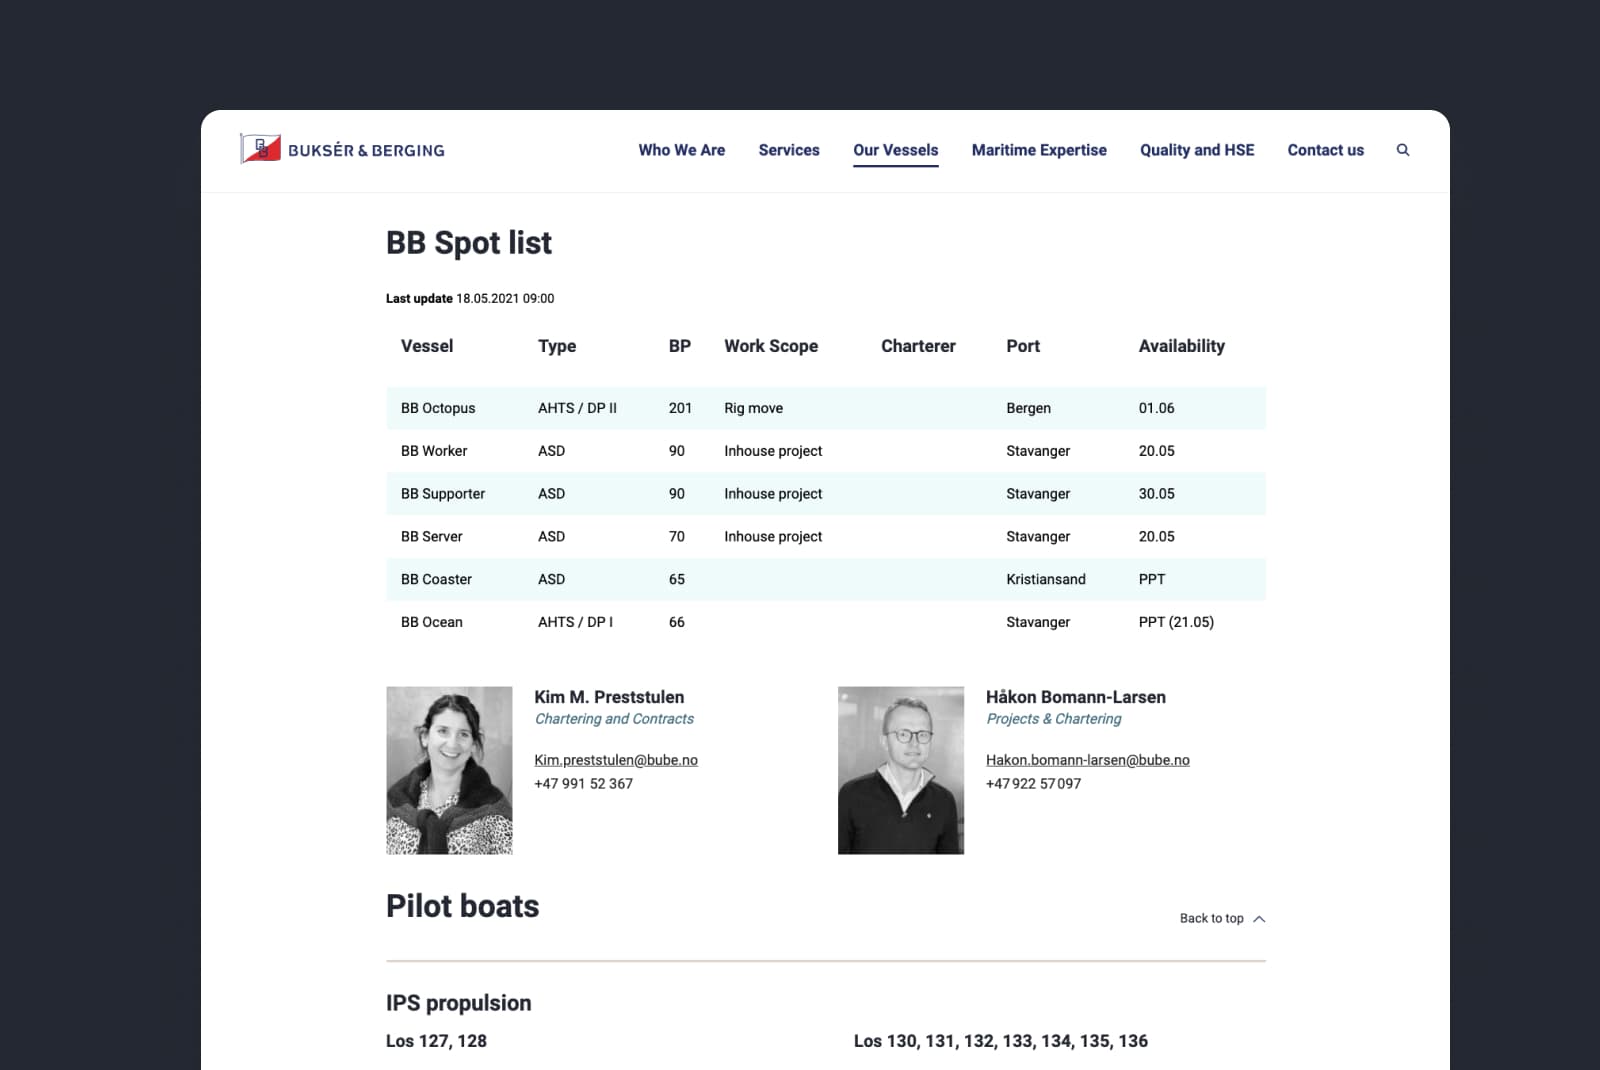Navigate to Contact us
The width and height of the screenshot is (1600, 1070).
click(x=1325, y=150)
